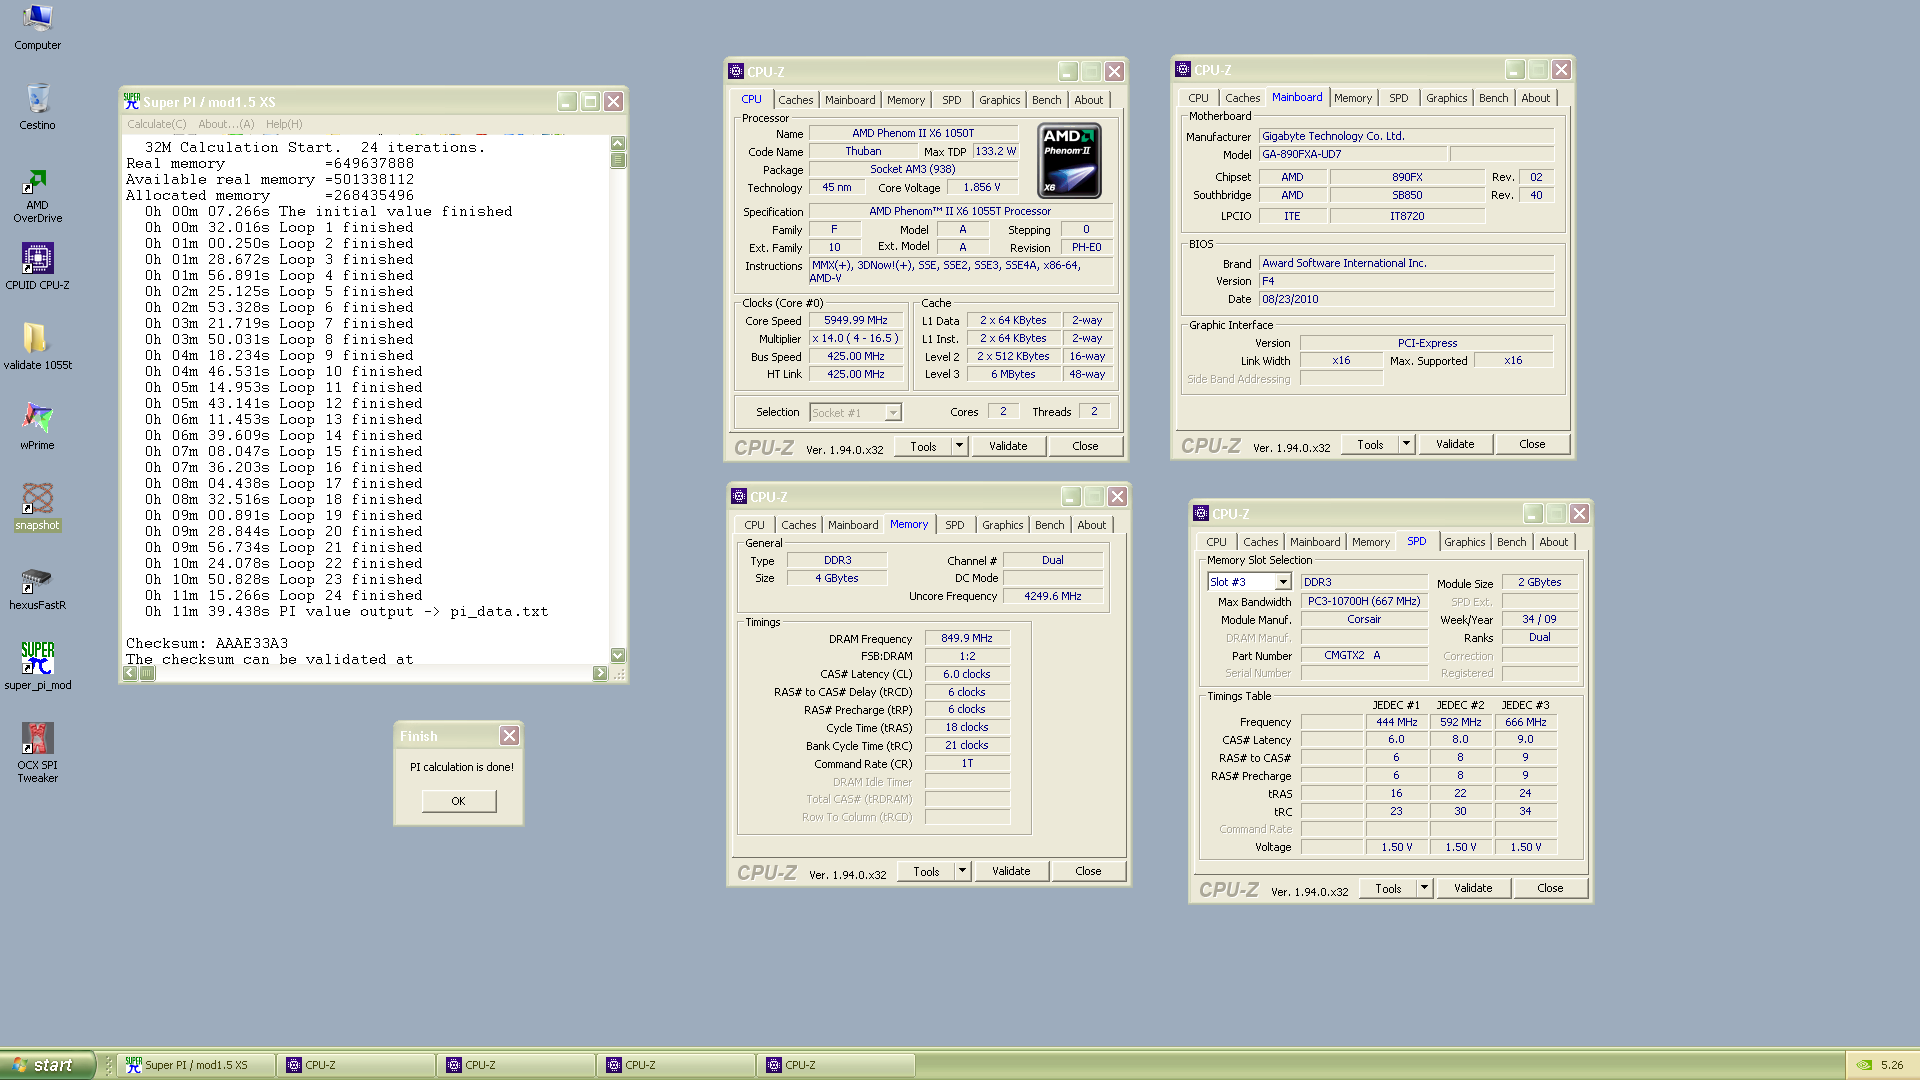Open the Cestino recycle bin icon
The height and width of the screenshot is (1080, 1920).
[x=37, y=107]
